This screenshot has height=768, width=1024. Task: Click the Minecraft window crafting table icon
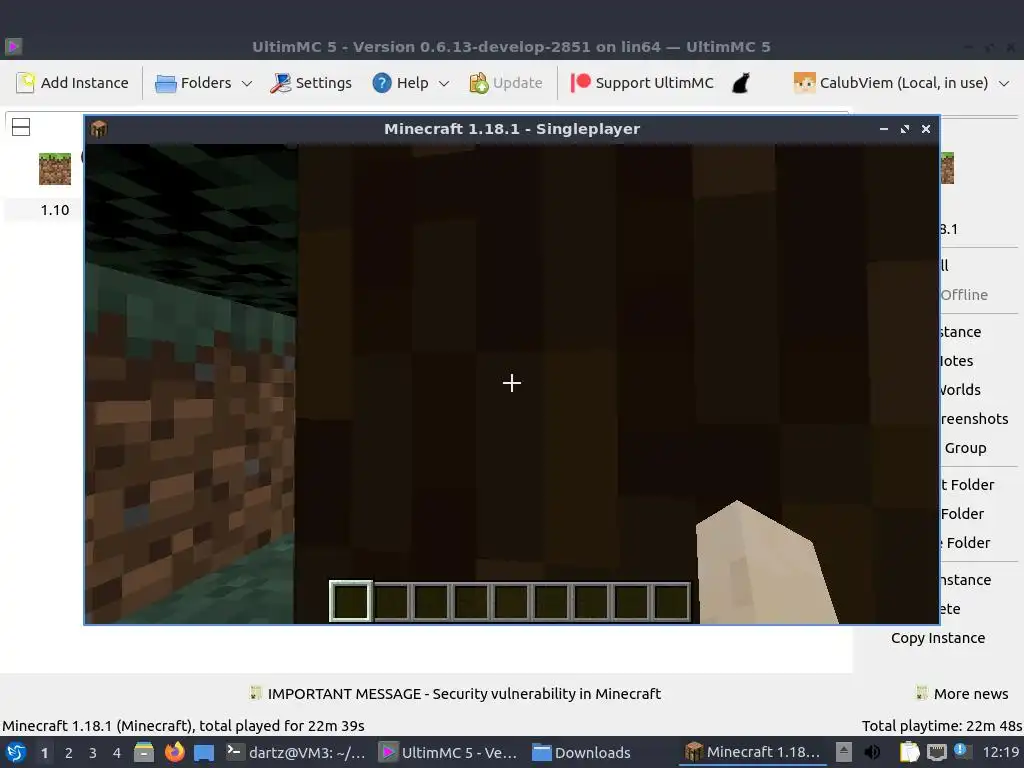99,129
